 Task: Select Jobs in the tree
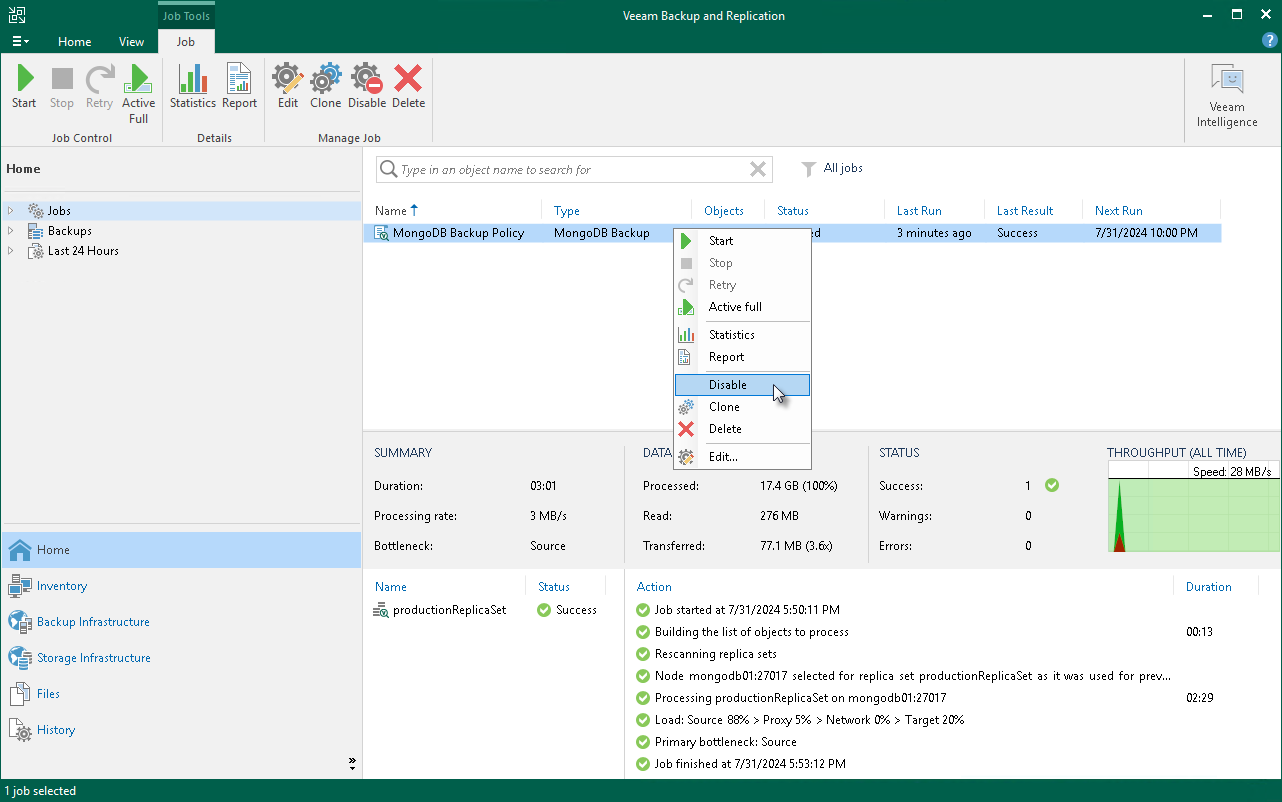tap(59, 211)
